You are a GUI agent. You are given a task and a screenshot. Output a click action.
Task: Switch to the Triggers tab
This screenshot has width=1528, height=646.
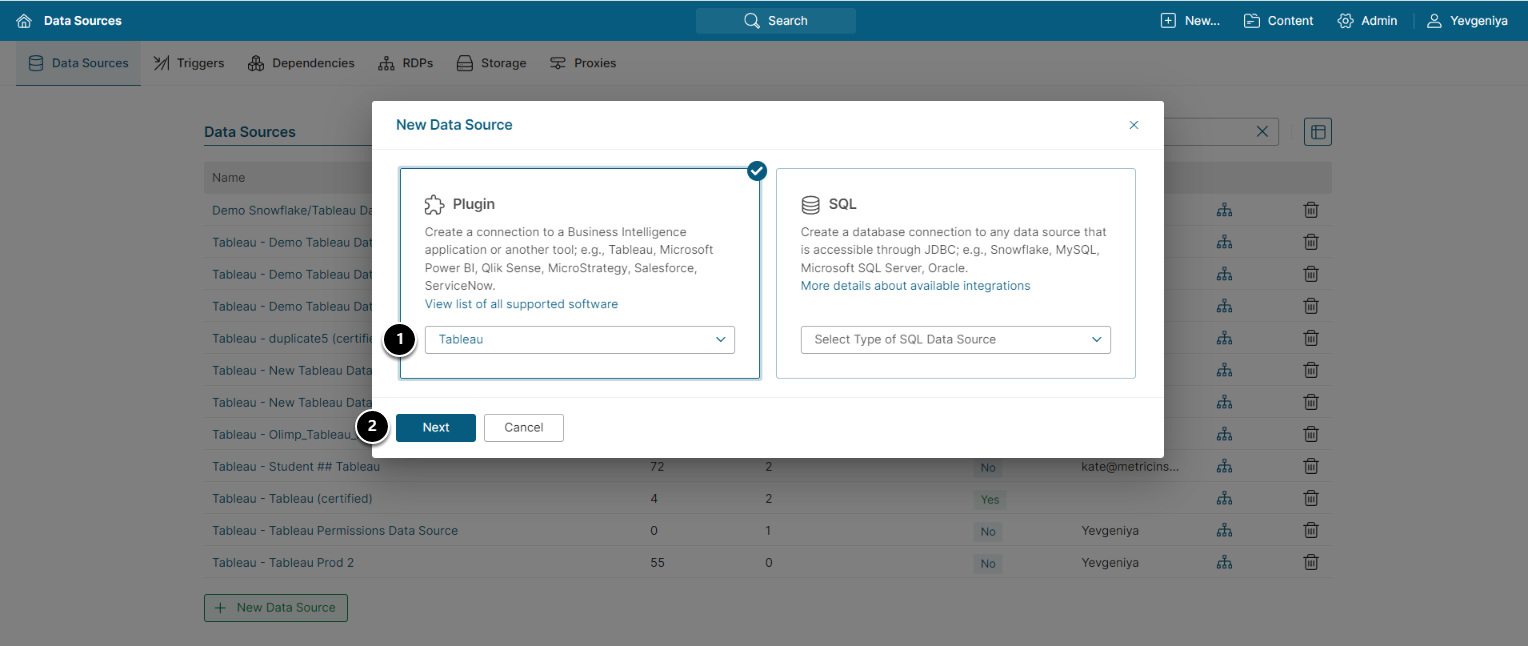point(189,63)
